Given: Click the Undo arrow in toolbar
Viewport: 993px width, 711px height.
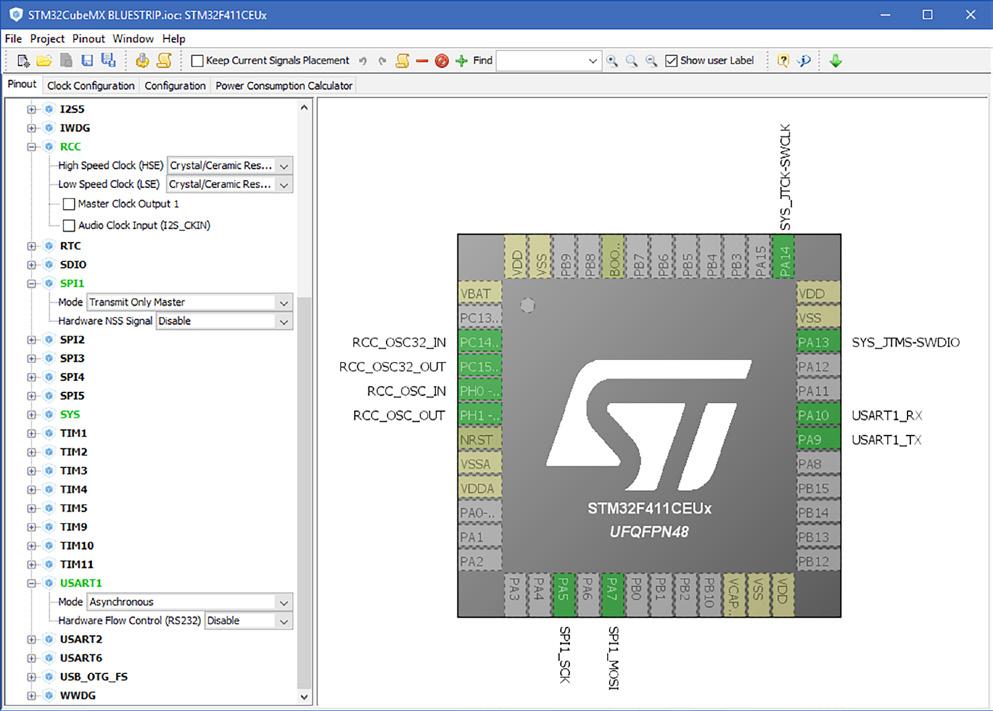Looking at the screenshot, I should 363,61.
